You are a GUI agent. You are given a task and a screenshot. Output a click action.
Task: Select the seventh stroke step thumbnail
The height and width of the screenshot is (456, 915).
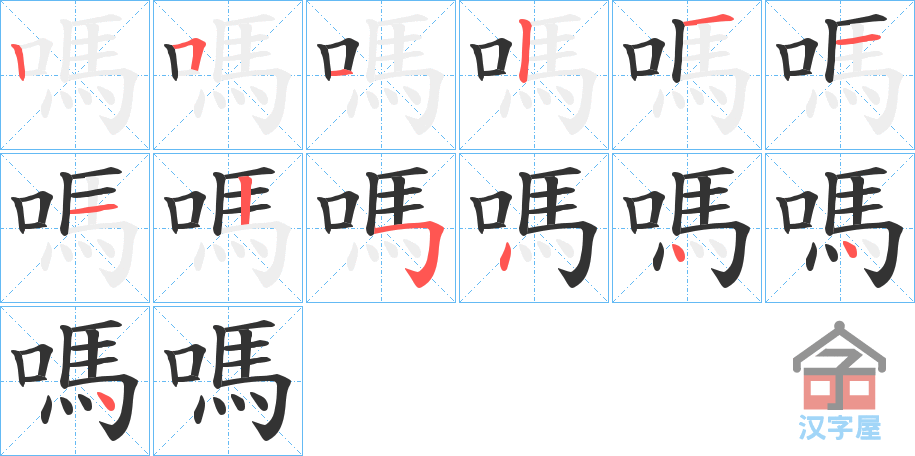[x=75, y=228]
